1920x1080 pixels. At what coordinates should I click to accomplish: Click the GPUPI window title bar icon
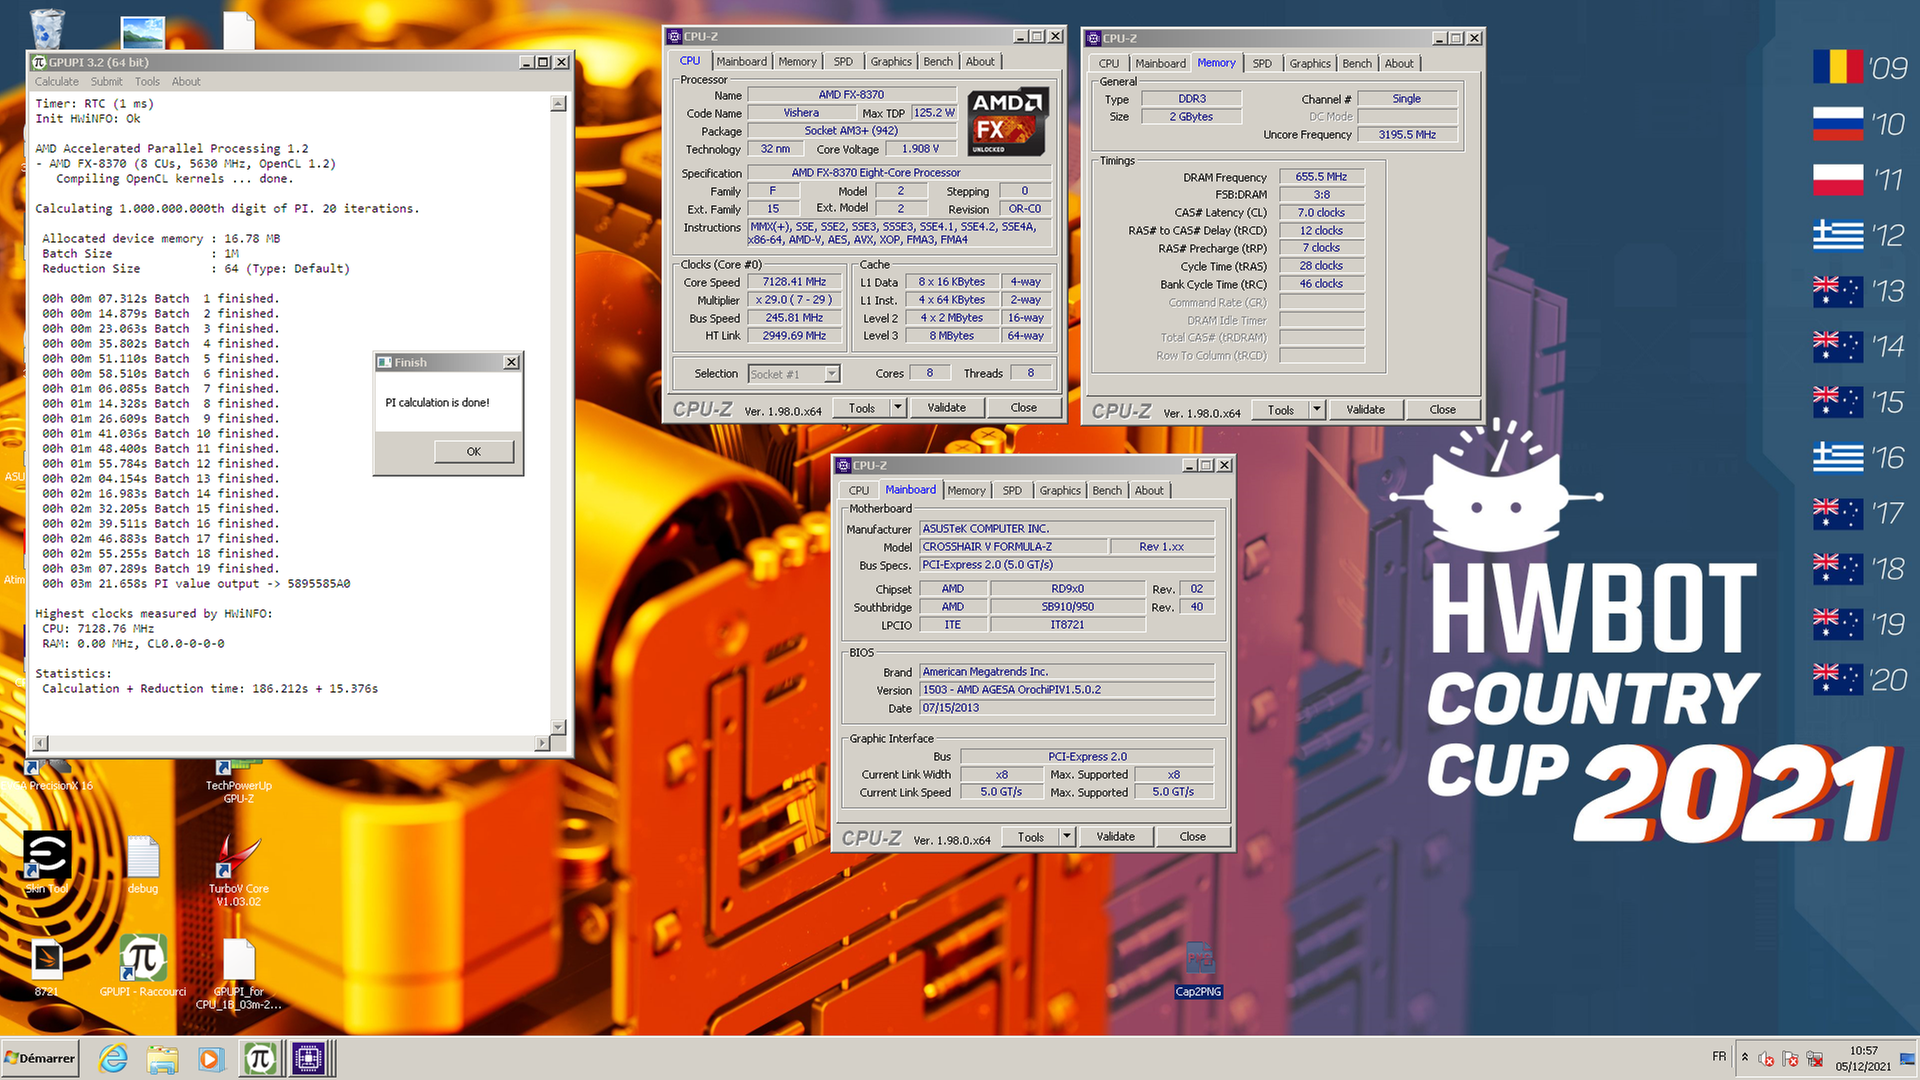point(39,62)
